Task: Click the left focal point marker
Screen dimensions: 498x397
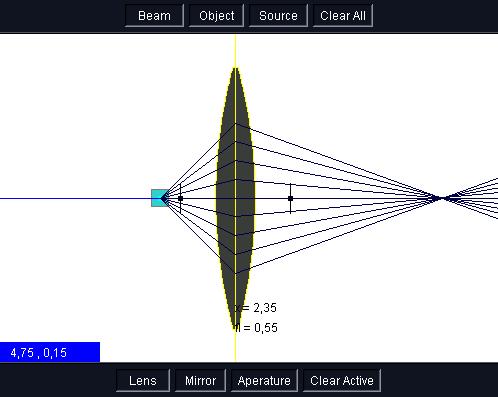Action: pyautogui.click(x=180, y=198)
